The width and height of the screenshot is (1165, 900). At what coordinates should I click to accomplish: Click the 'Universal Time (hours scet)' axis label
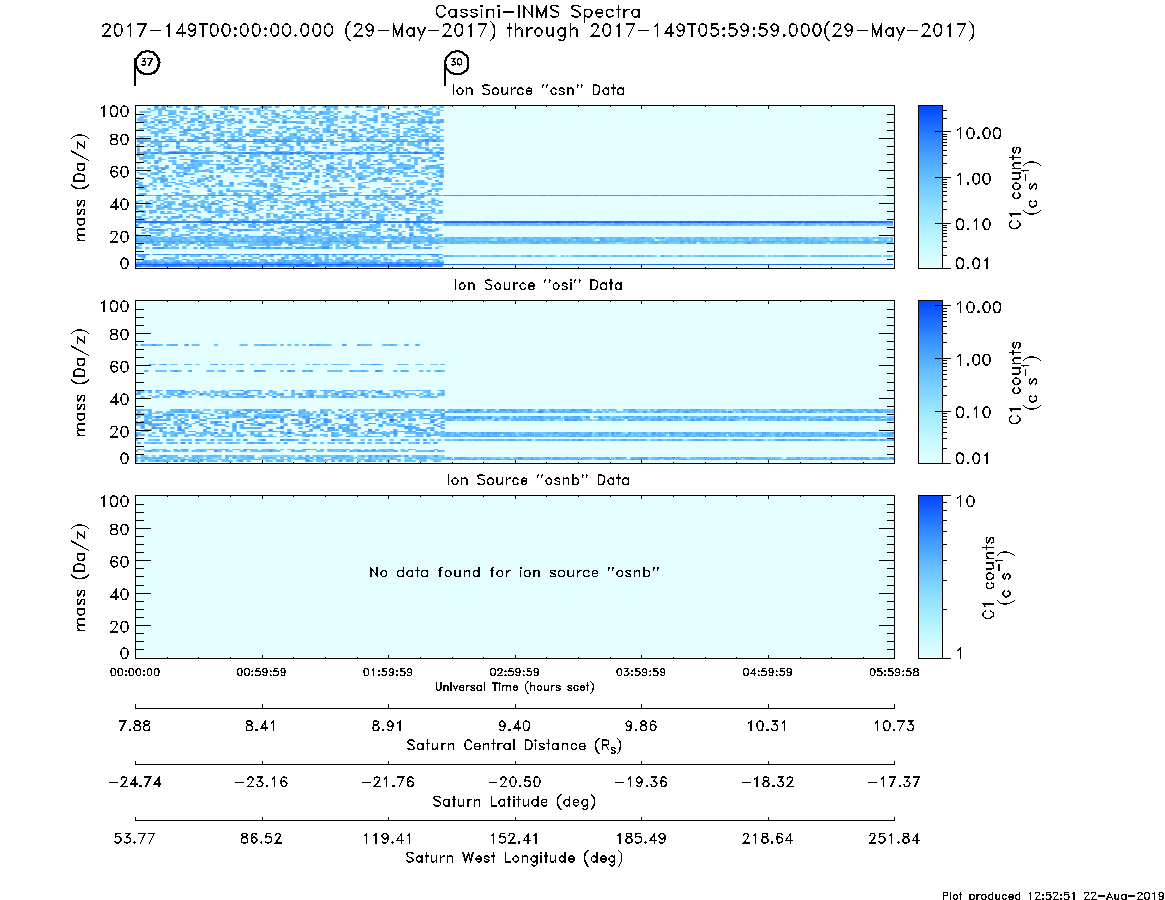pos(514,687)
